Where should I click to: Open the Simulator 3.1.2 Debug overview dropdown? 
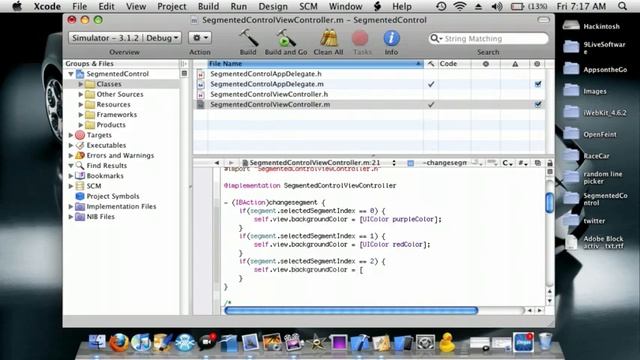coord(124,38)
